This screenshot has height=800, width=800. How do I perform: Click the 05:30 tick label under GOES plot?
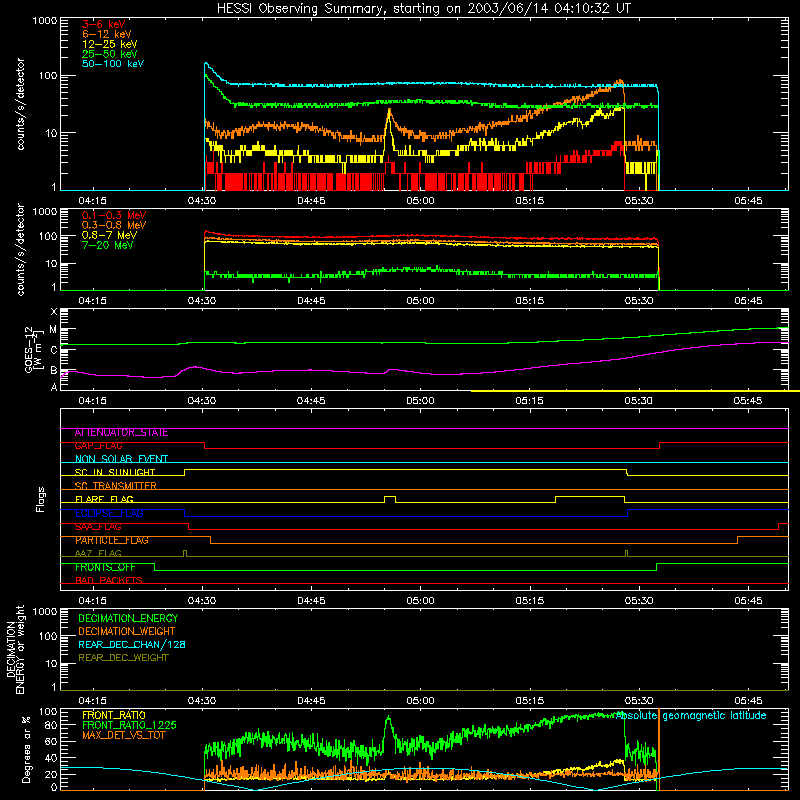639,401
